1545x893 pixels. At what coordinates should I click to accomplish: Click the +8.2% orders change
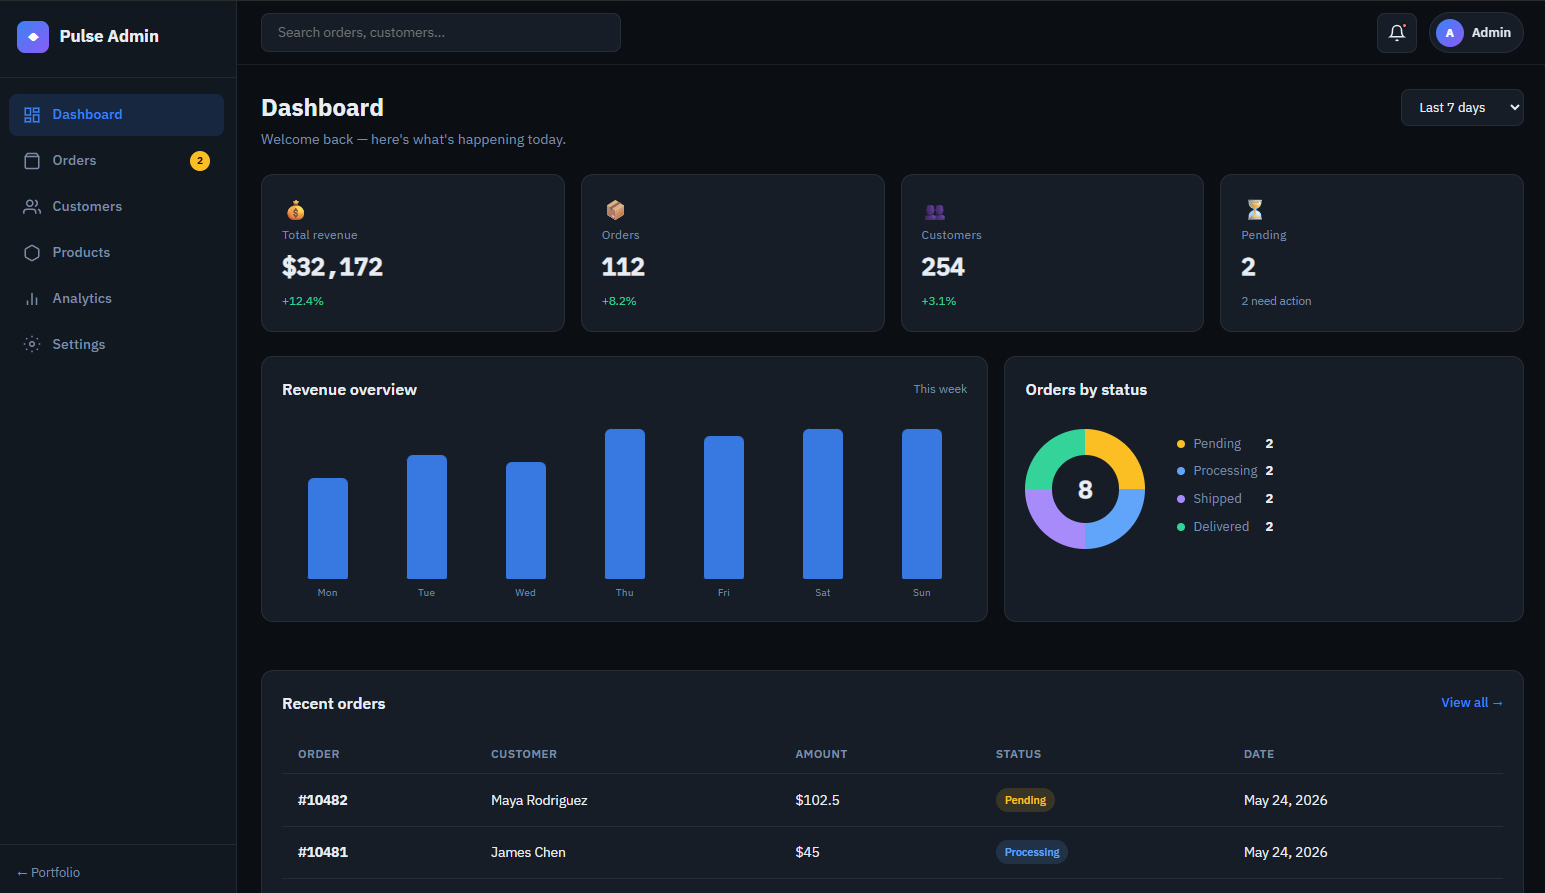pos(619,301)
